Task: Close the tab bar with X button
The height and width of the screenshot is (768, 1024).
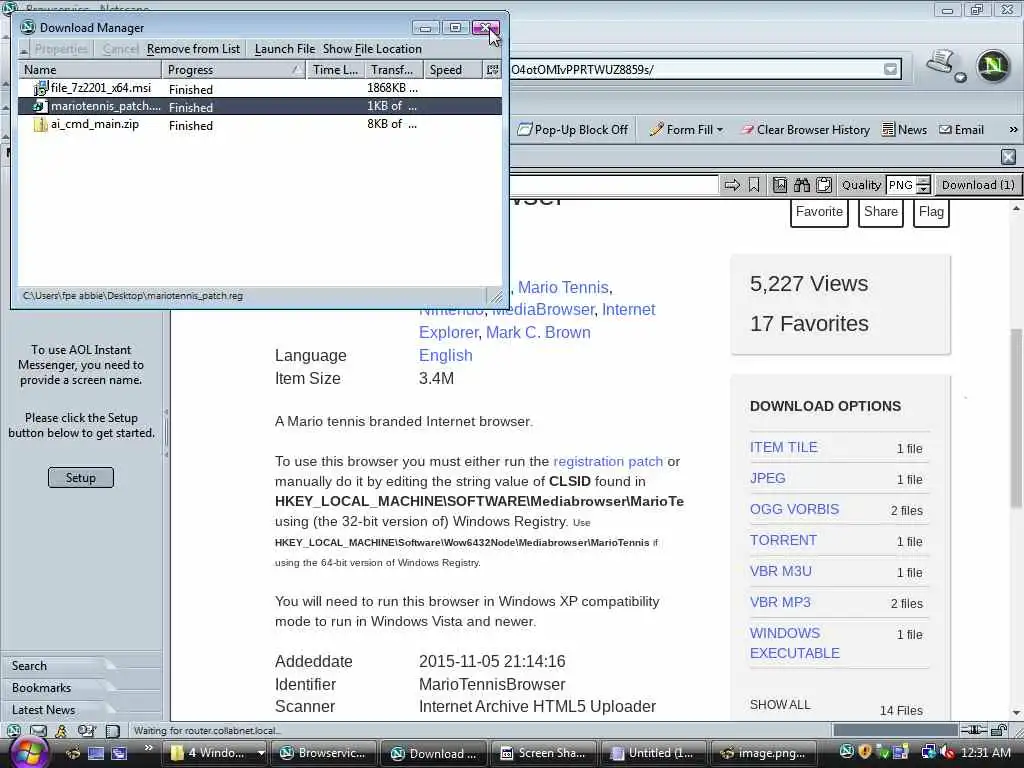Action: pos(1008,157)
